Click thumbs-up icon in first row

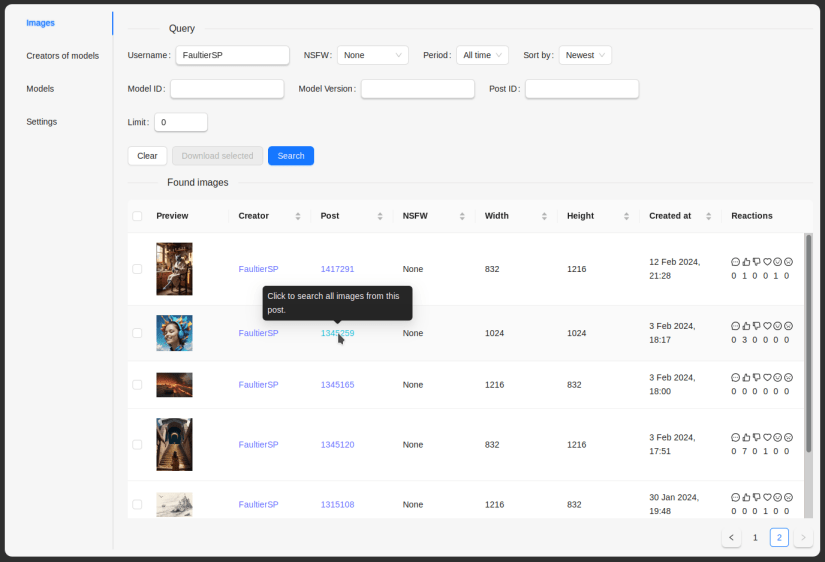click(x=746, y=262)
